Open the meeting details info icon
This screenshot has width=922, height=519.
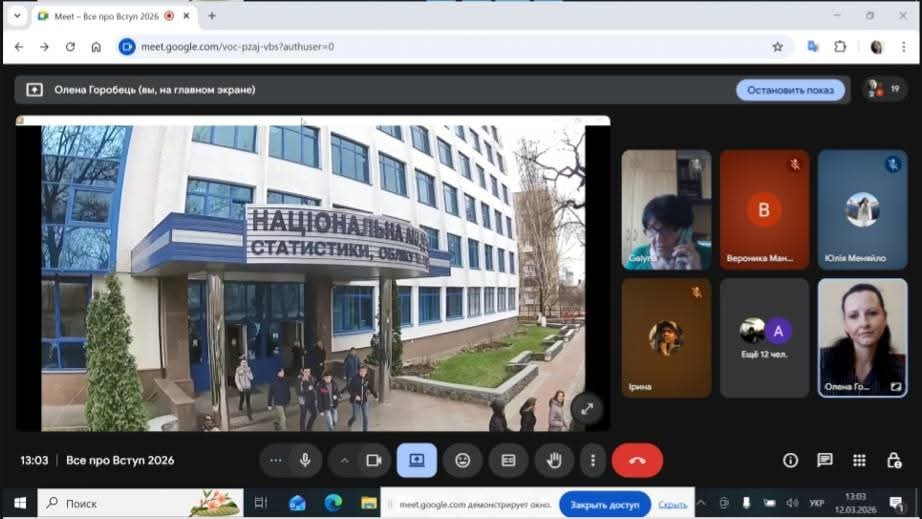click(790, 460)
